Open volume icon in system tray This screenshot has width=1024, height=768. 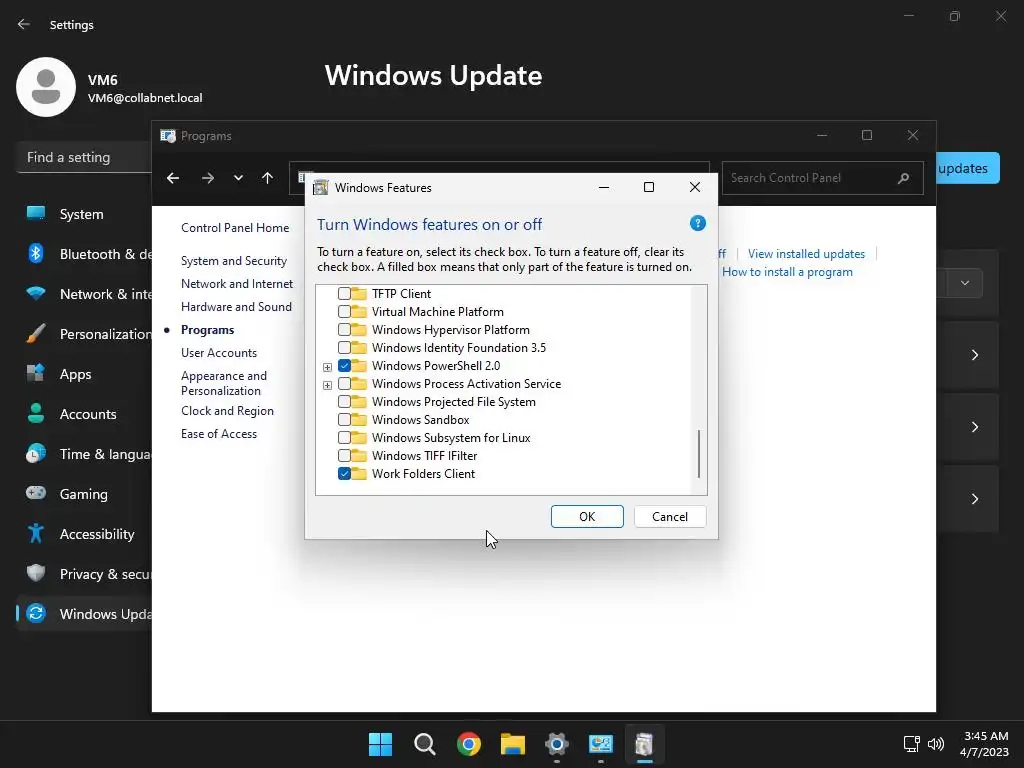(936, 744)
